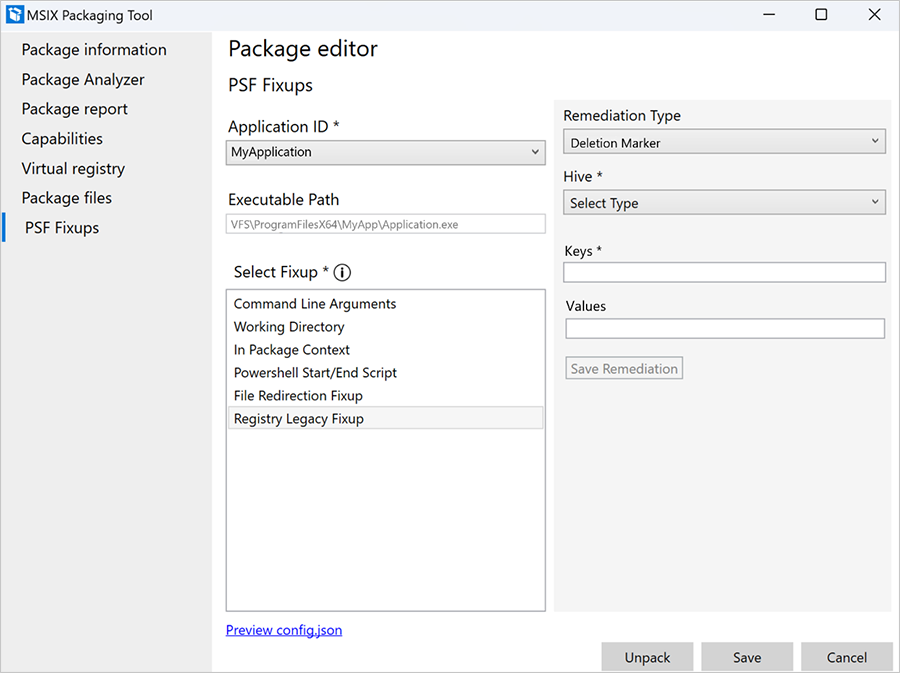Minimize the MSIX Packaging Tool window
Image resolution: width=900 pixels, height=673 pixels.
click(769, 15)
